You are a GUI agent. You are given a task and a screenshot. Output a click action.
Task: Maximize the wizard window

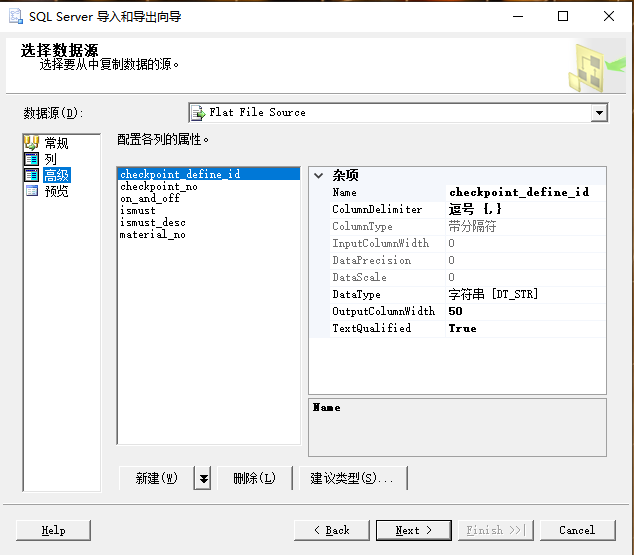[x=563, y=17]
